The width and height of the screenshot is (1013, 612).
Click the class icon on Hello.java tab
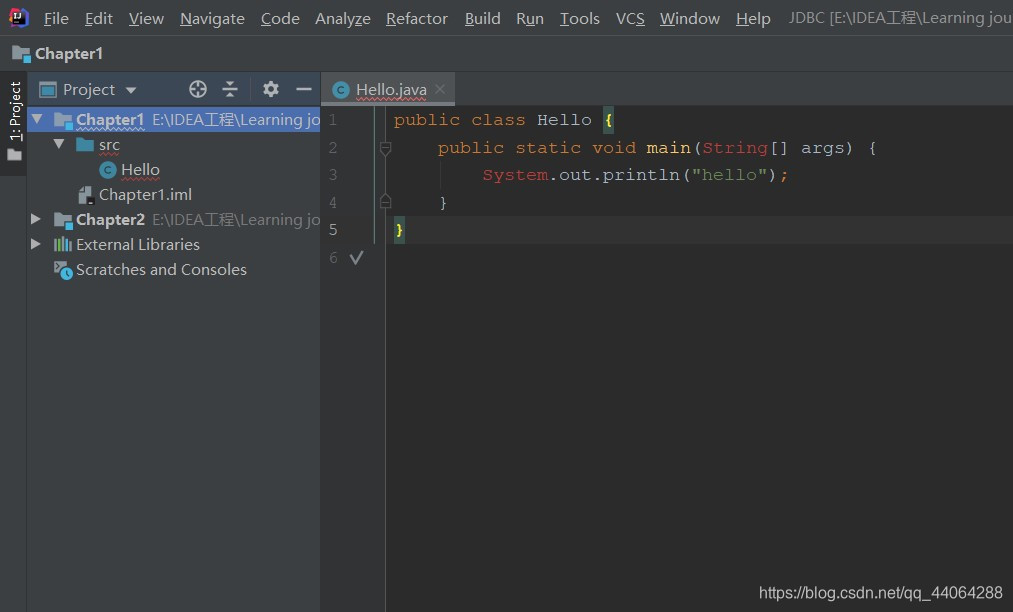pyautogui.click(x=340, y=90)
